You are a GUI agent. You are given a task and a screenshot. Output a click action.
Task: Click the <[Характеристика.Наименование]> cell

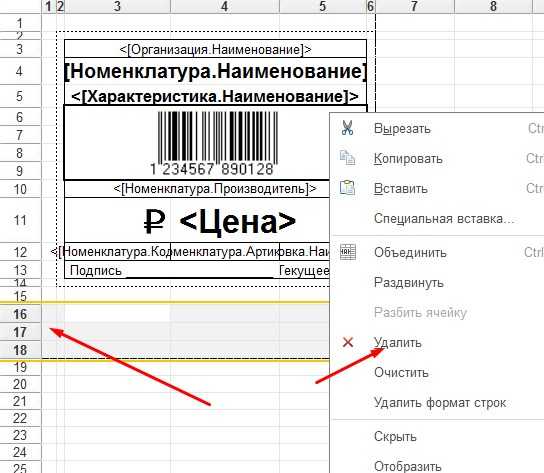tap(215, 96)
